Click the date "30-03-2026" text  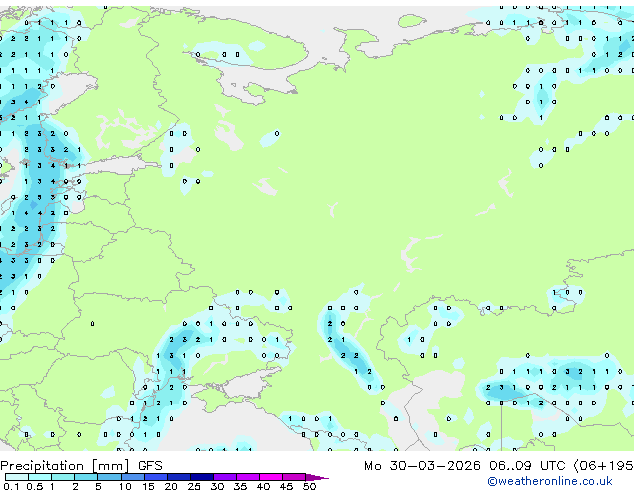coord(435,466)
